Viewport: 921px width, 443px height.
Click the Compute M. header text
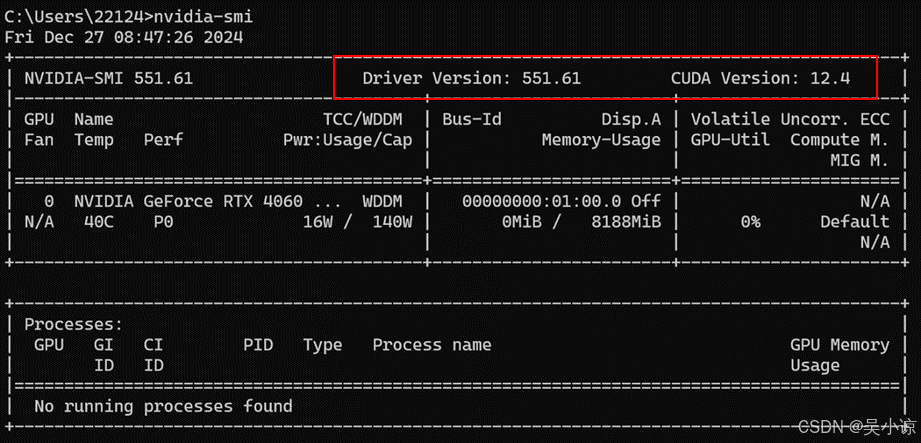pos(839,140)
